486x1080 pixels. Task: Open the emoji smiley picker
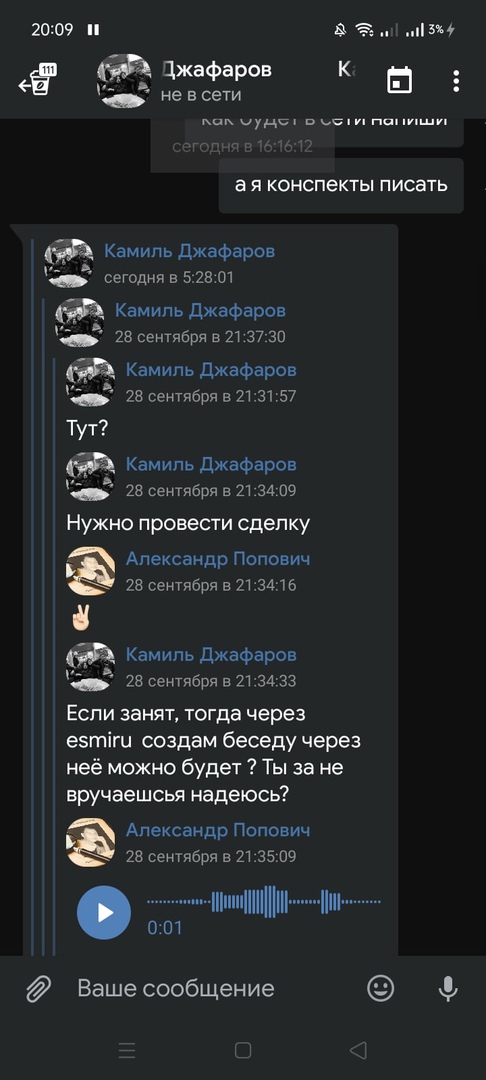380,988
